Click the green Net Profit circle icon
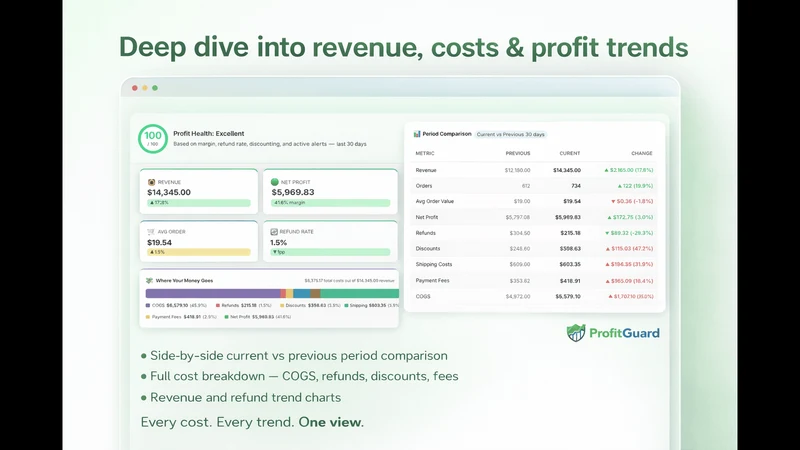Screen dimensions: 800x450 (x=274, y=182)
